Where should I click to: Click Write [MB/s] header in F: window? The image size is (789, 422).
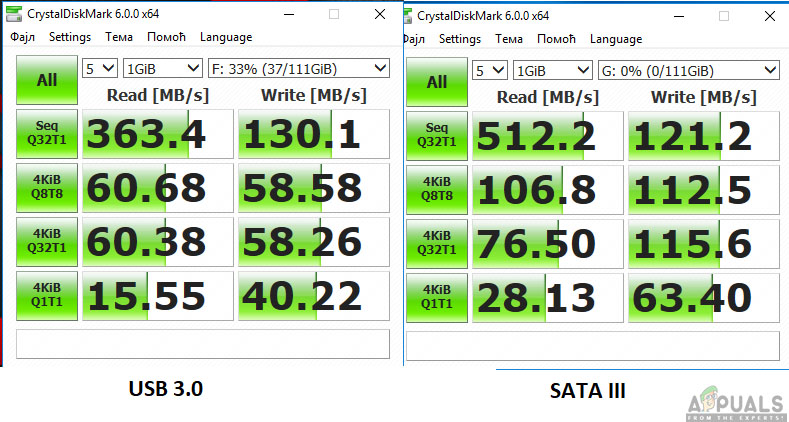(313, 95)
